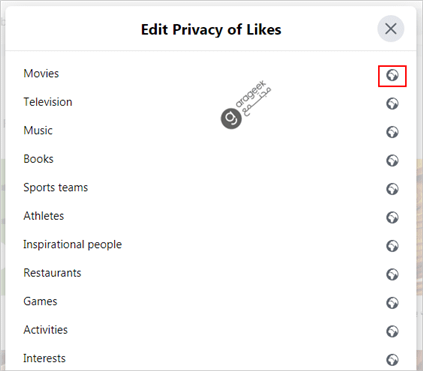The height and width of the screenshot is (371, 423).
Task: Change Television privacy via globe icon
Action: point(392,104)
